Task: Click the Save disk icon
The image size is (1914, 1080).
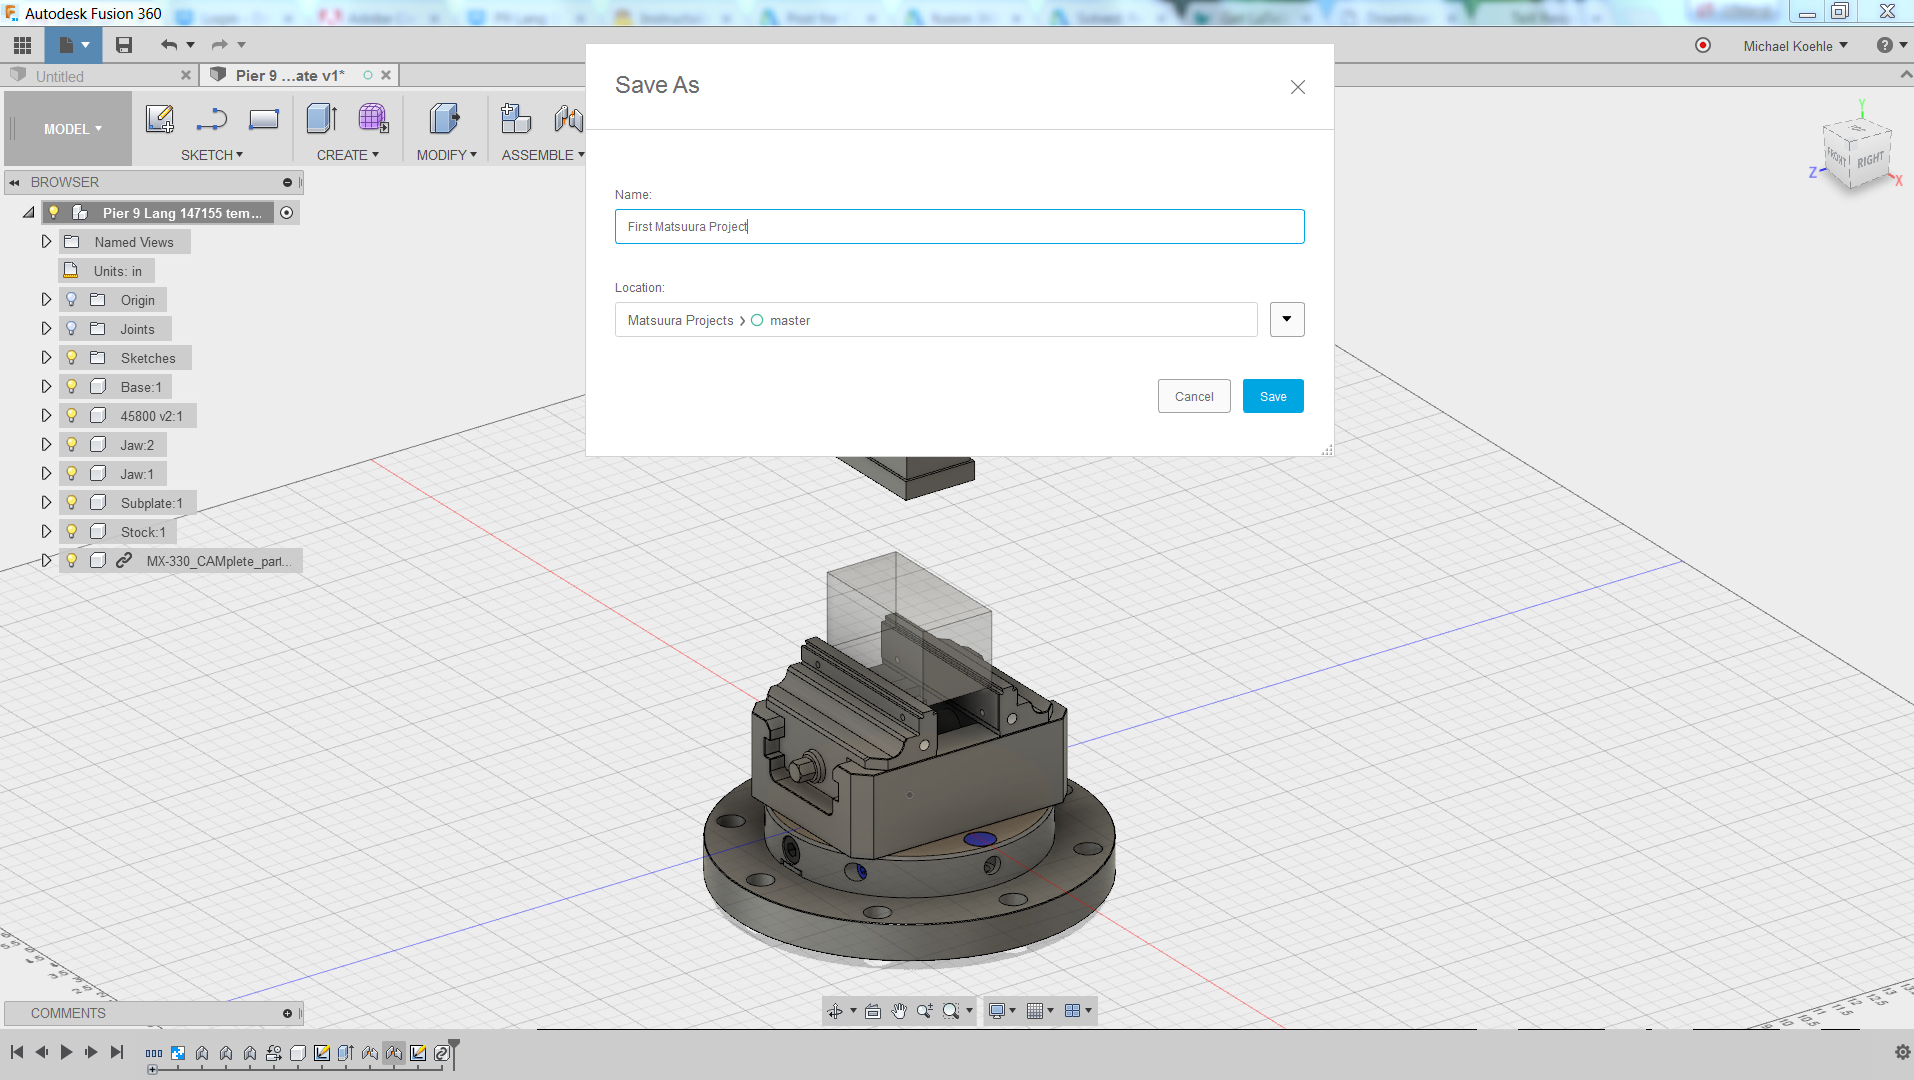Action: click(x=124, y=45)
